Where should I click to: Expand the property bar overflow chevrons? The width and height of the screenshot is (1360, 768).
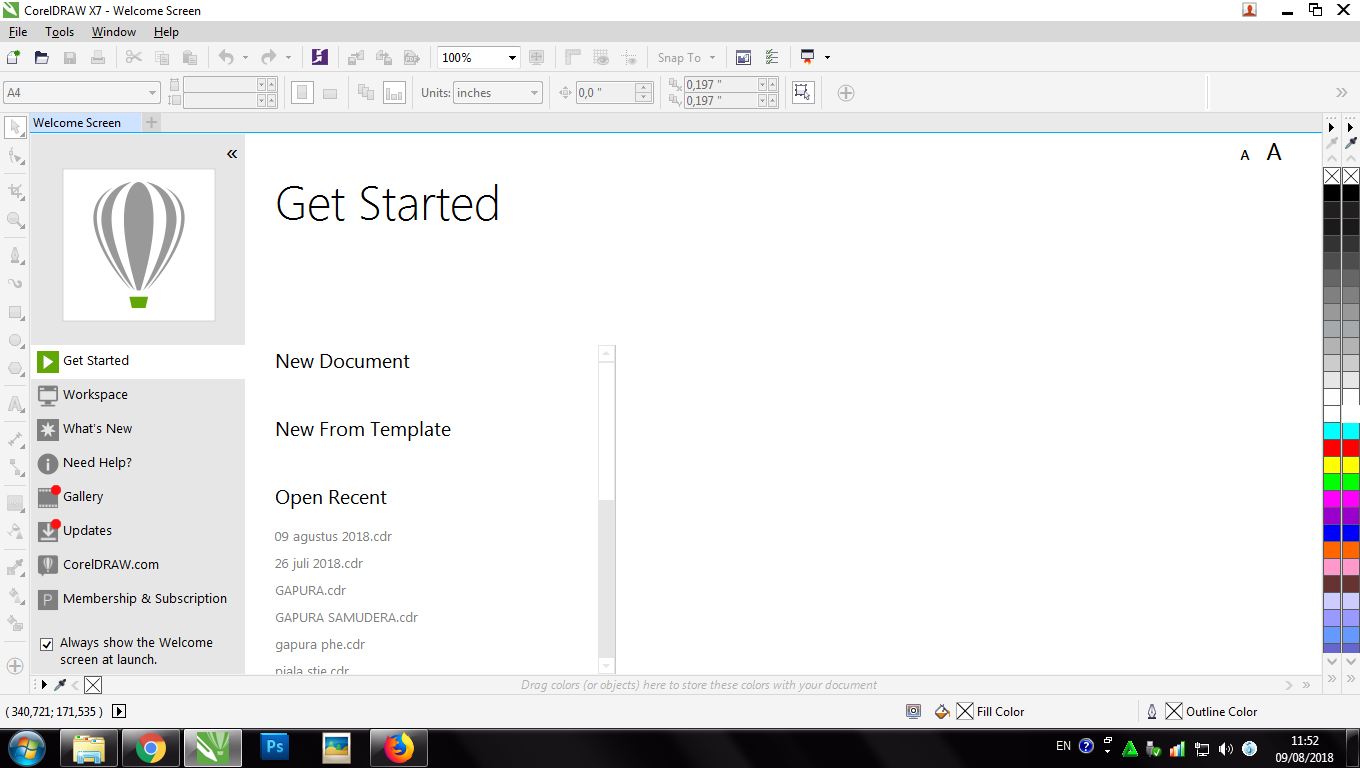click(x=1342, y=93)
